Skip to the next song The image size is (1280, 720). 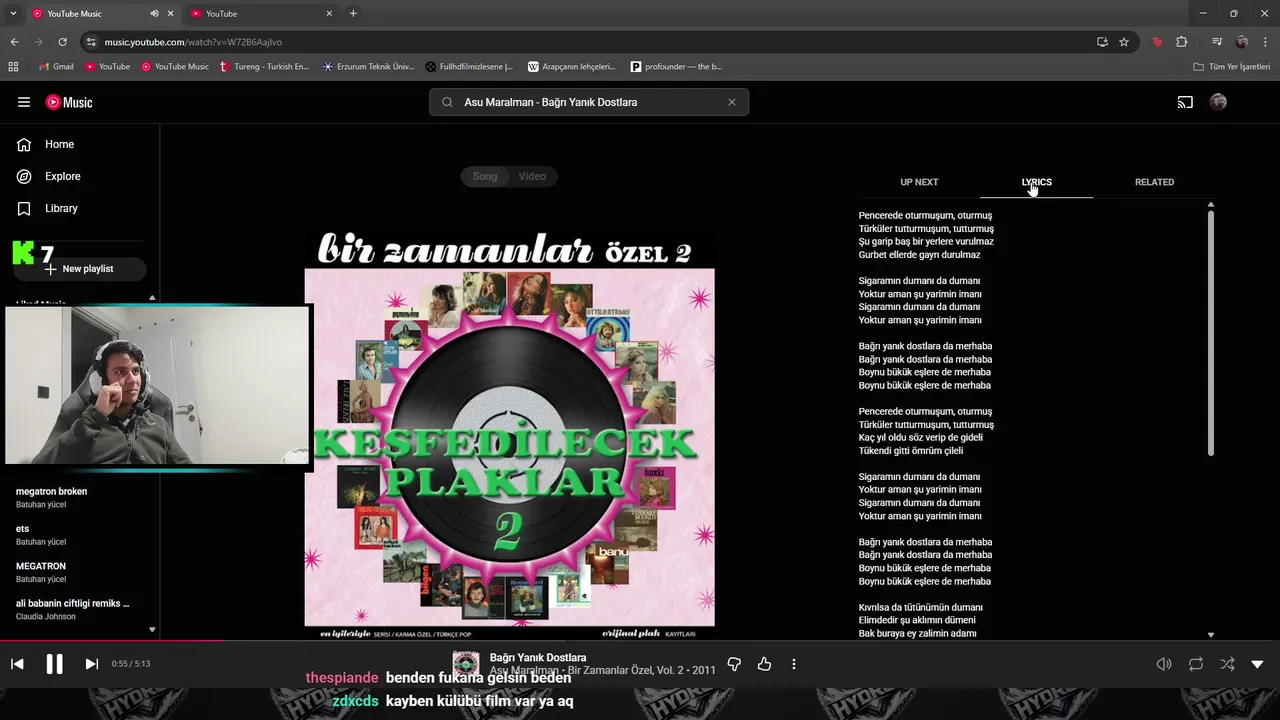coord(91,664)
